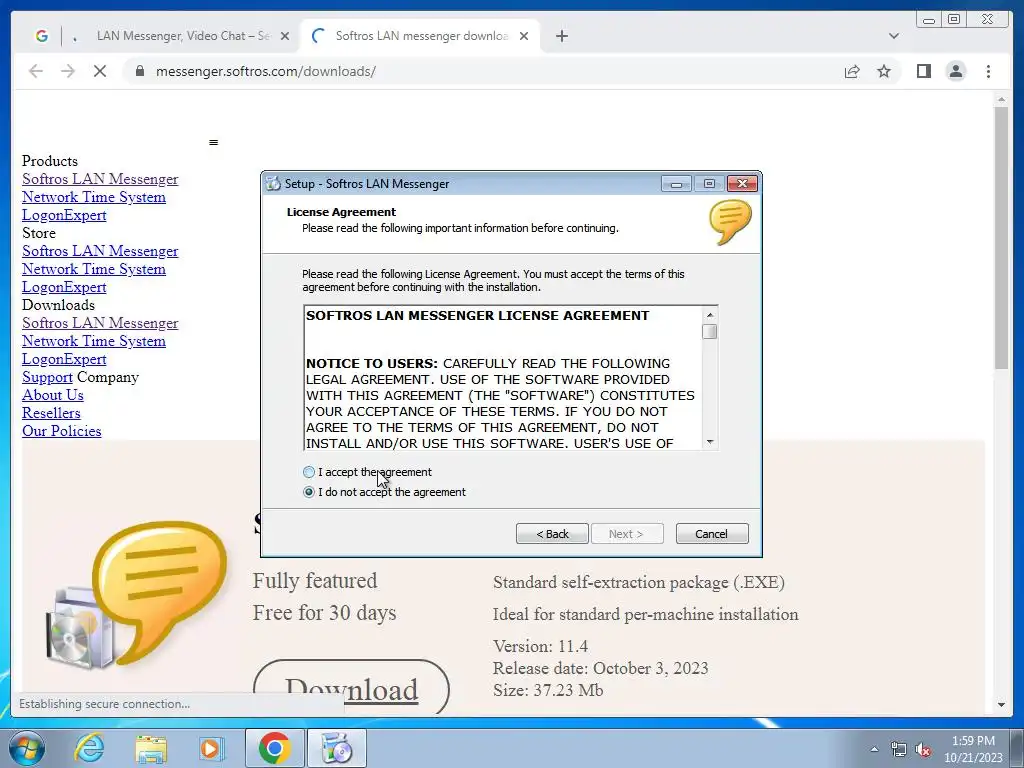The image size is (1024, 768).
Task: Click the taskbar clock showing 1:59 PM
Action: [x=973, y=749]
